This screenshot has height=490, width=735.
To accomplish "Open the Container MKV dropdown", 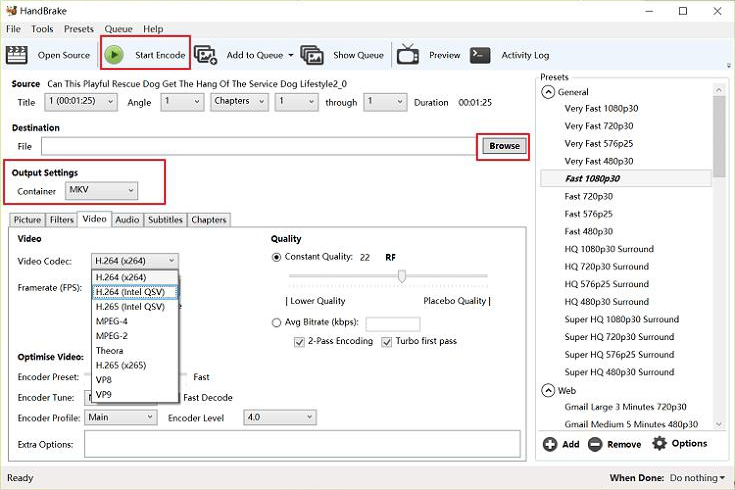I will [x=101, y=190].
